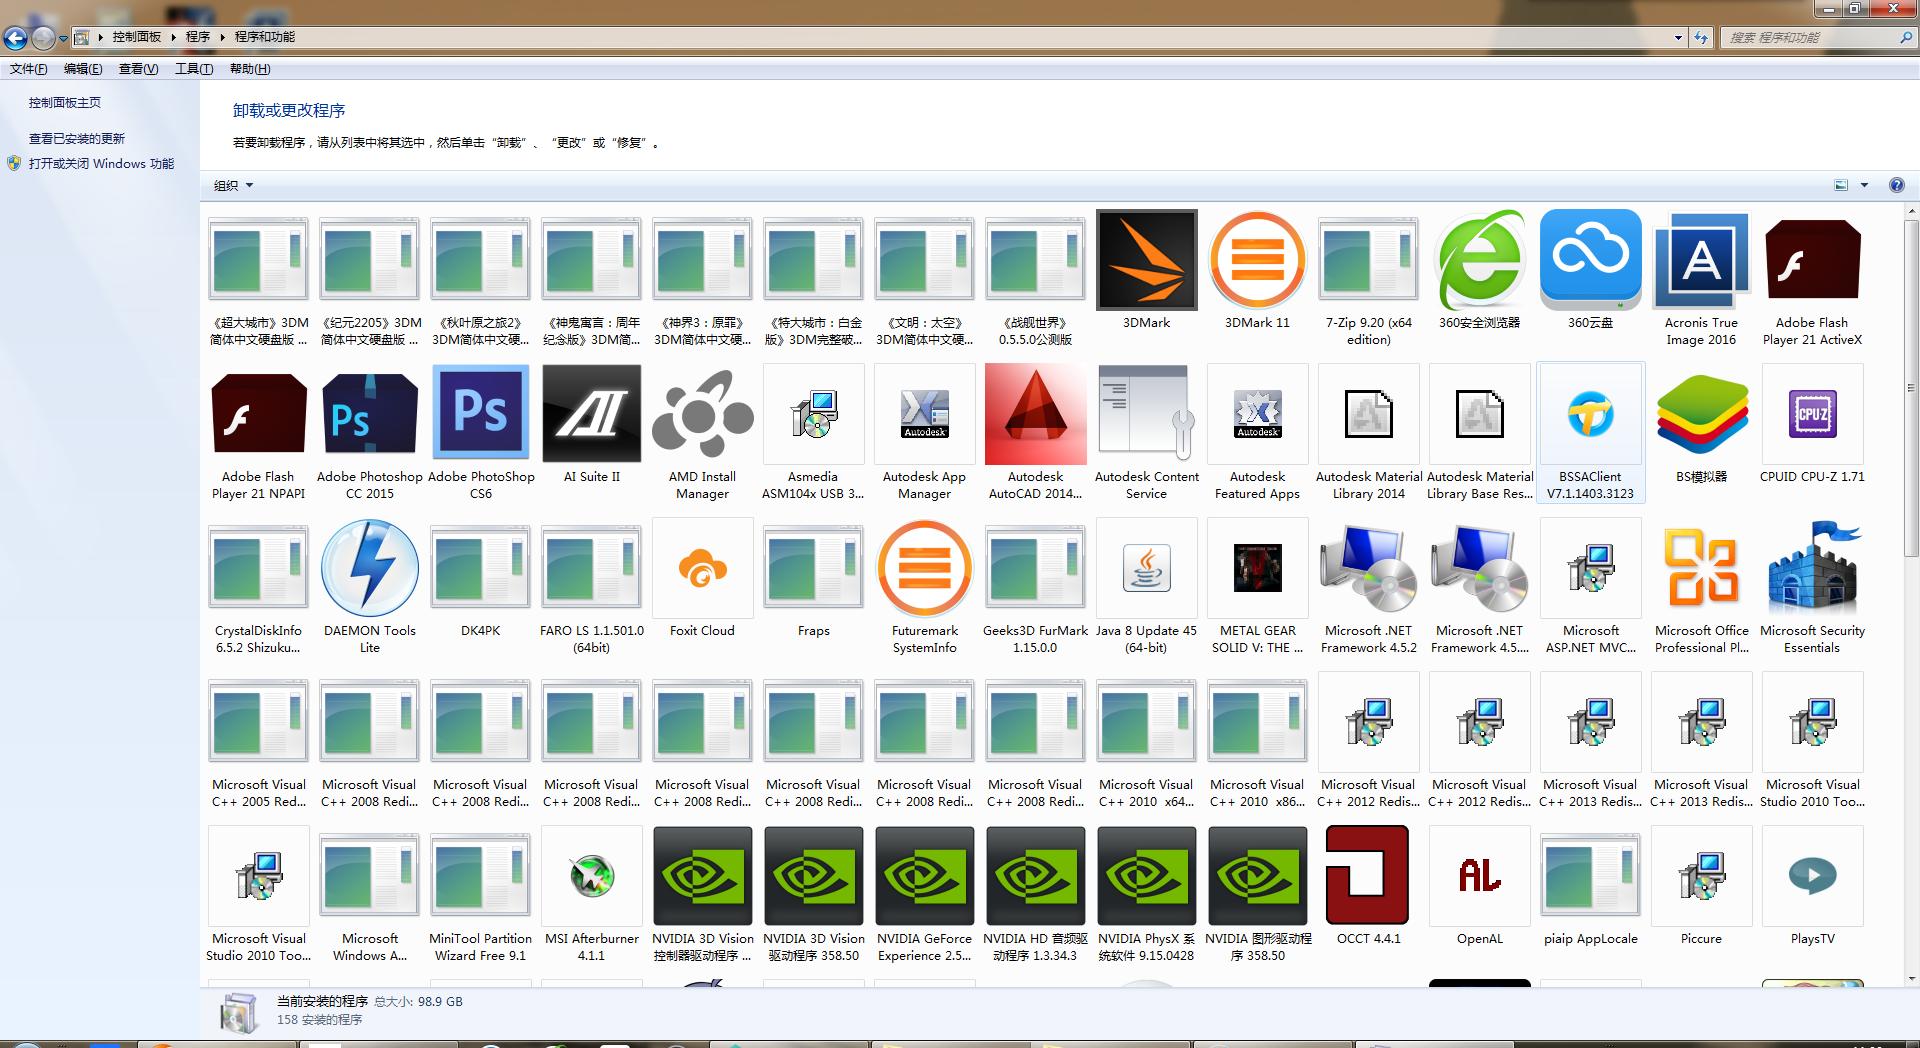This screenshot has height=1048, width=1920.
Task: Open the 查看(V) menu
Action: [x=138, y=69]
